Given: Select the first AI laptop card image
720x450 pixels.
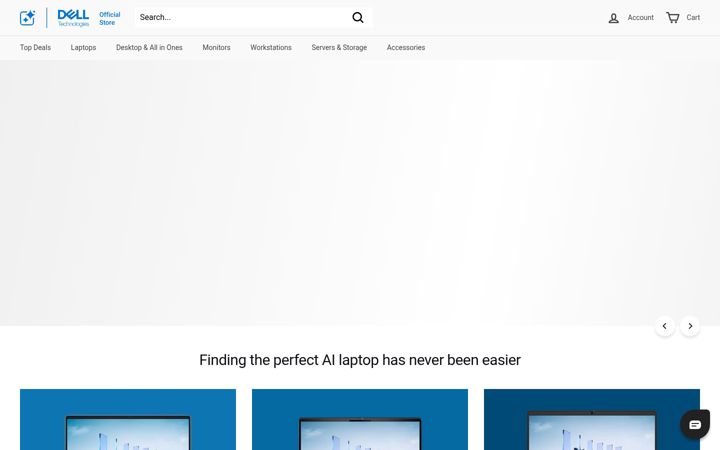Looking at the screenshot, I should click(x=128, y=420).
